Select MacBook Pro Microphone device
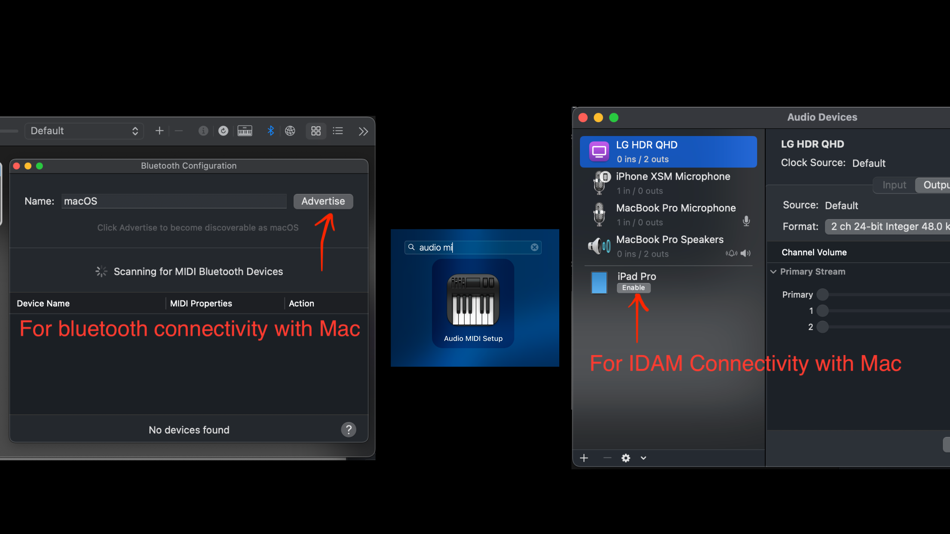 point(668,215)
